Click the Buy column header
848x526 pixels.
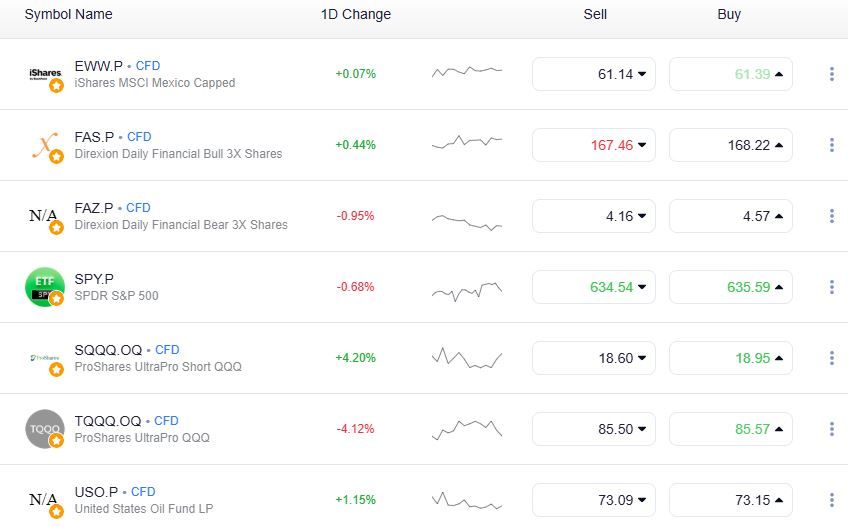click(729, 14)
